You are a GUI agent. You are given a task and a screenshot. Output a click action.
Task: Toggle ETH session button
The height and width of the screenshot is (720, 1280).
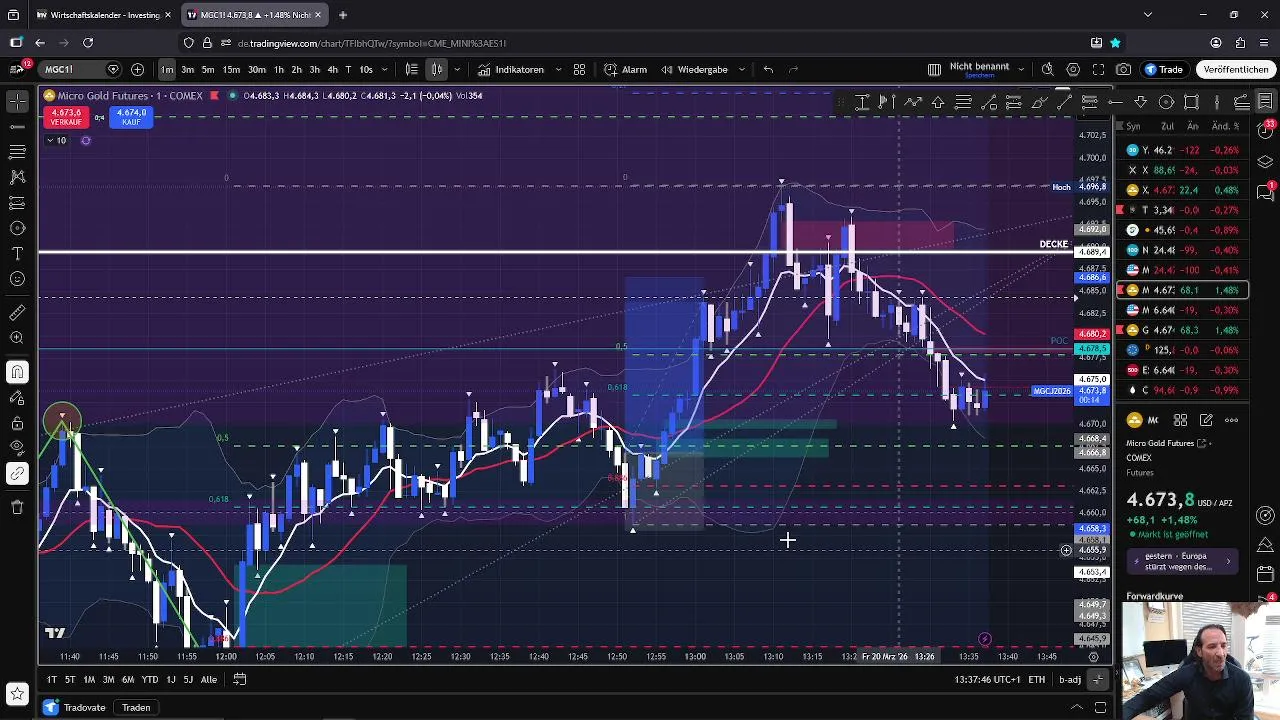tap(1037, 680)
